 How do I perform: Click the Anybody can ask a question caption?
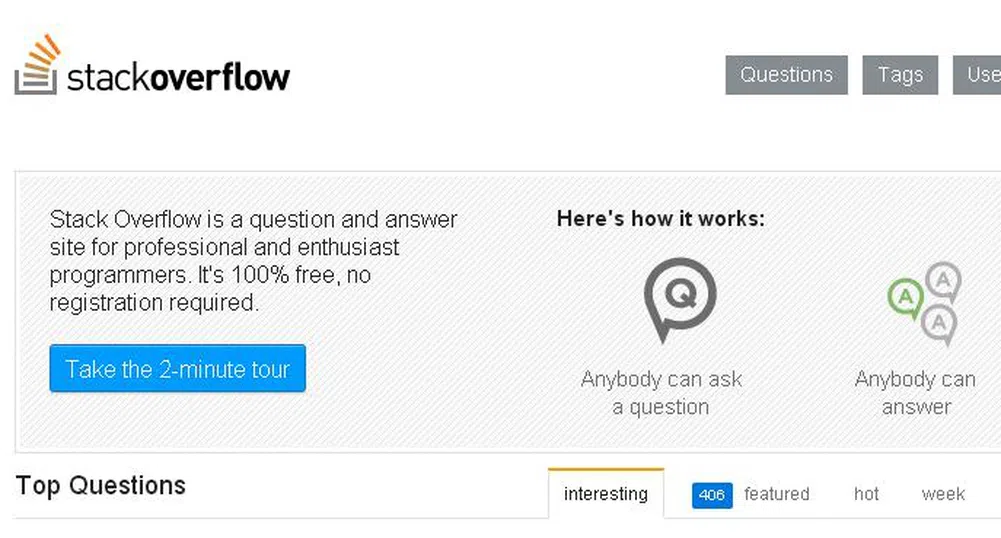coord(661,393)
